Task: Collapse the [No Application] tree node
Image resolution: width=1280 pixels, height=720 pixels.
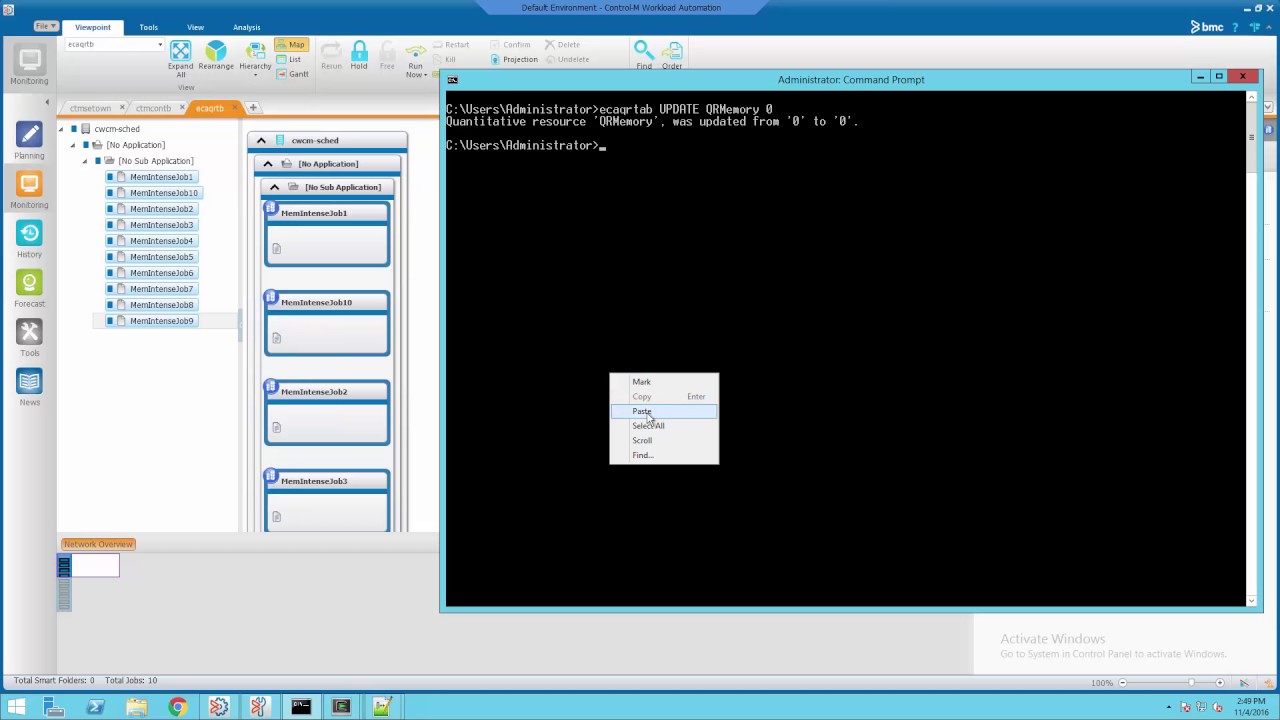Action: click(x=73, y=145)
